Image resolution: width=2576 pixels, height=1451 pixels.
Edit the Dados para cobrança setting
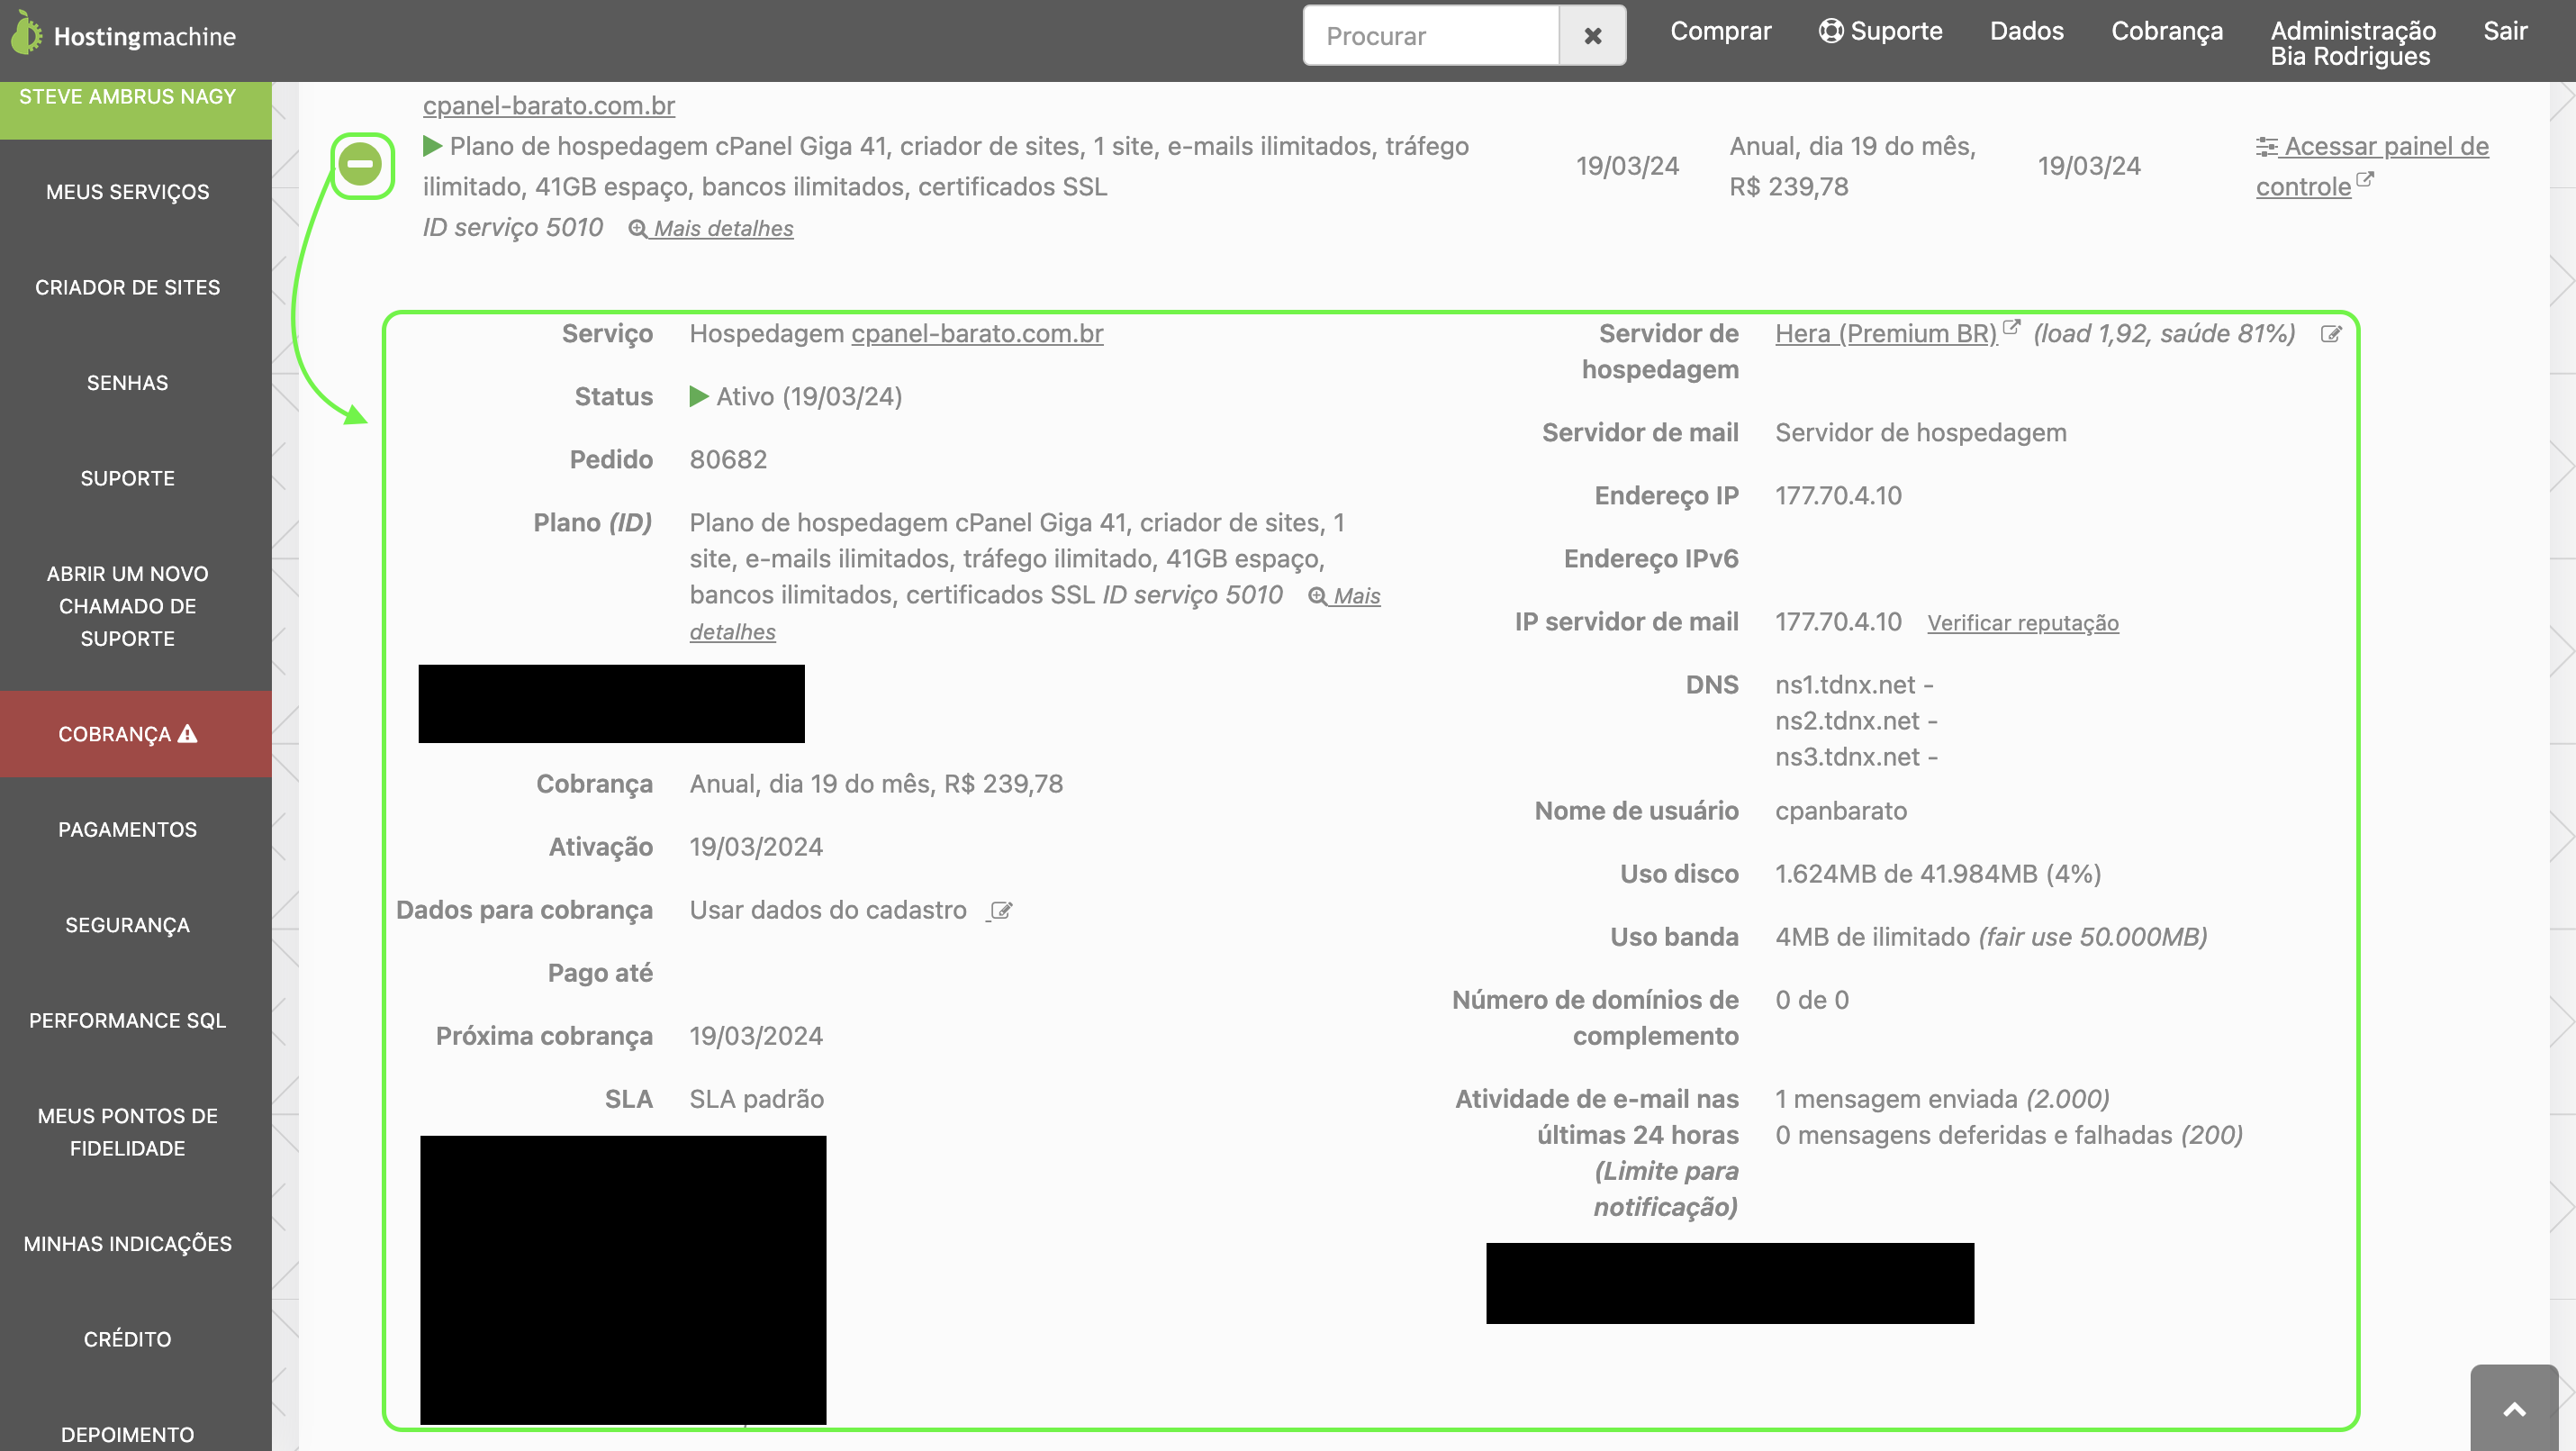tap(1000, 911)
